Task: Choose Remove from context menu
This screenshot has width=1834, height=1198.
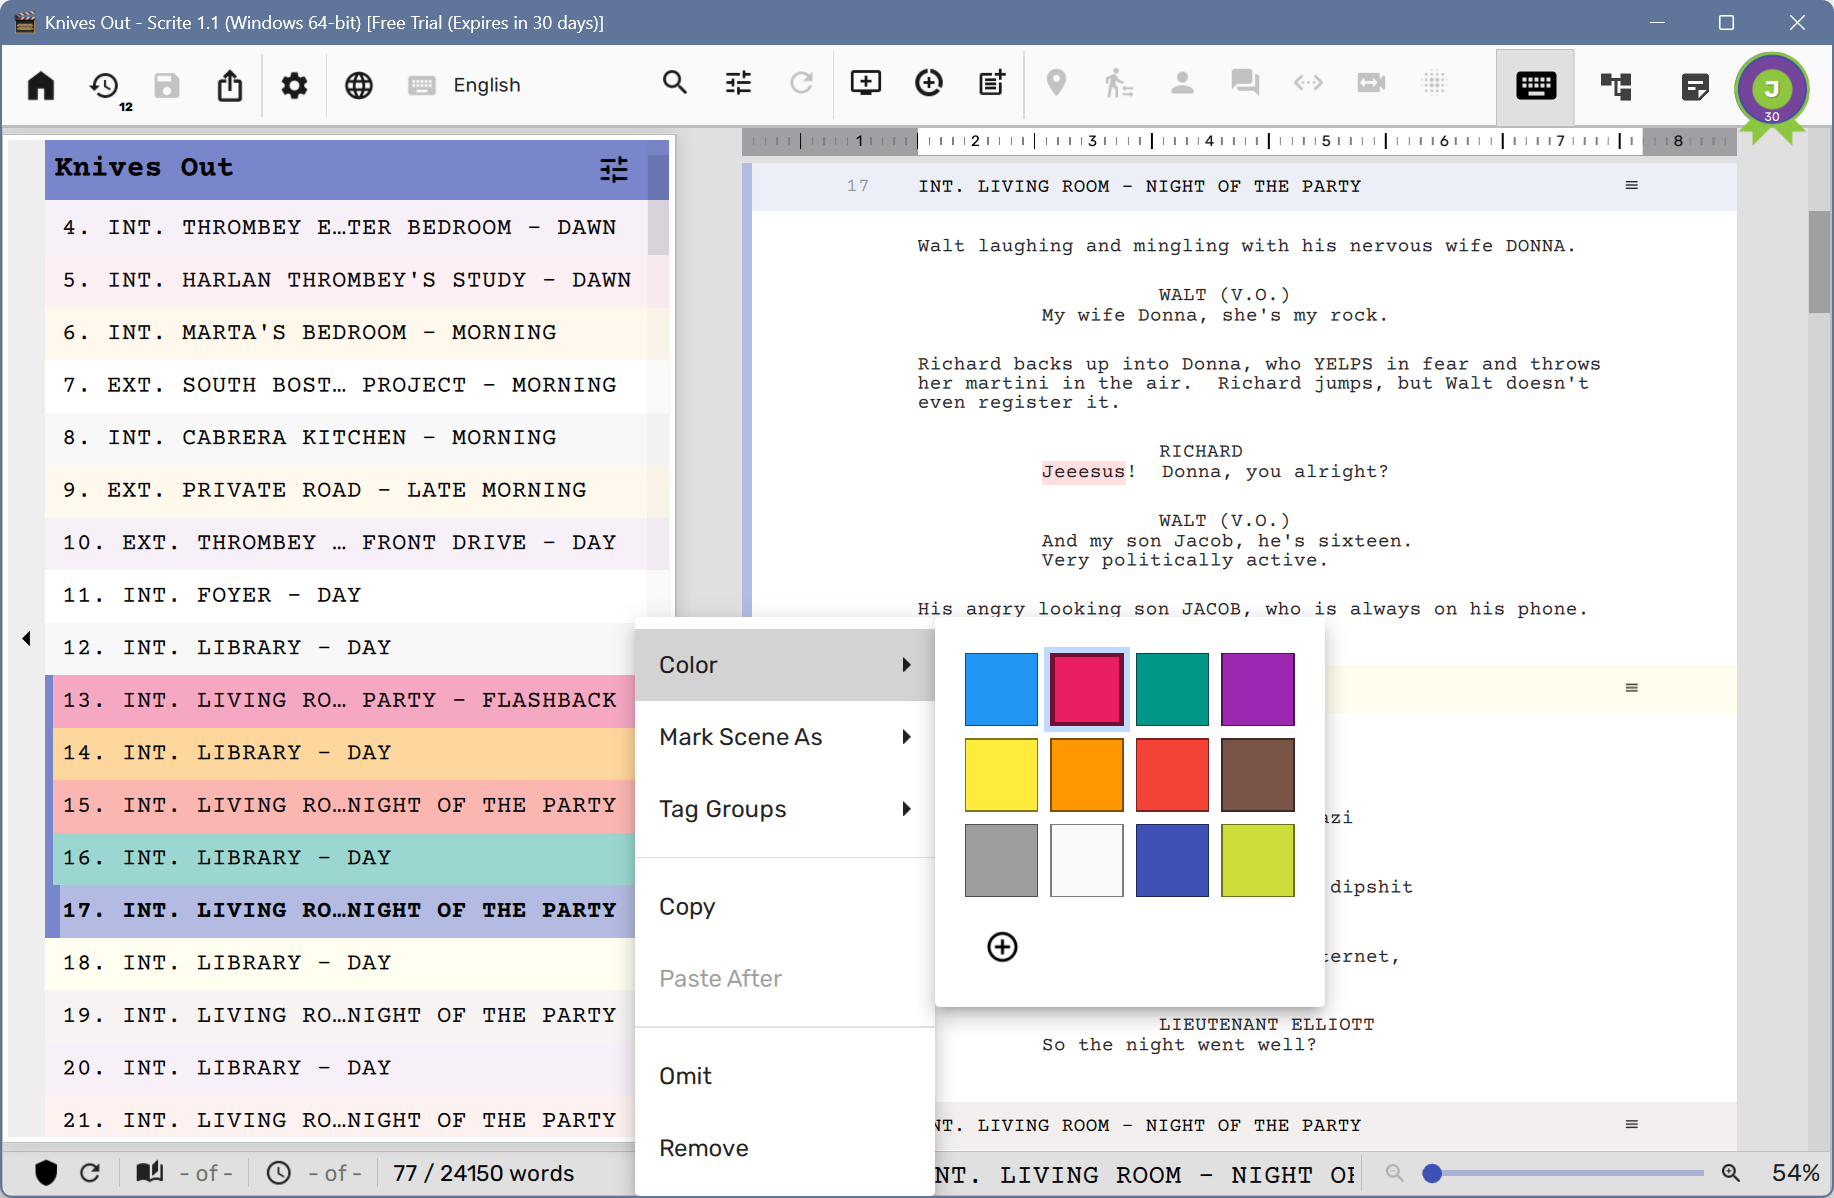Action: (x=785, y=1148)
